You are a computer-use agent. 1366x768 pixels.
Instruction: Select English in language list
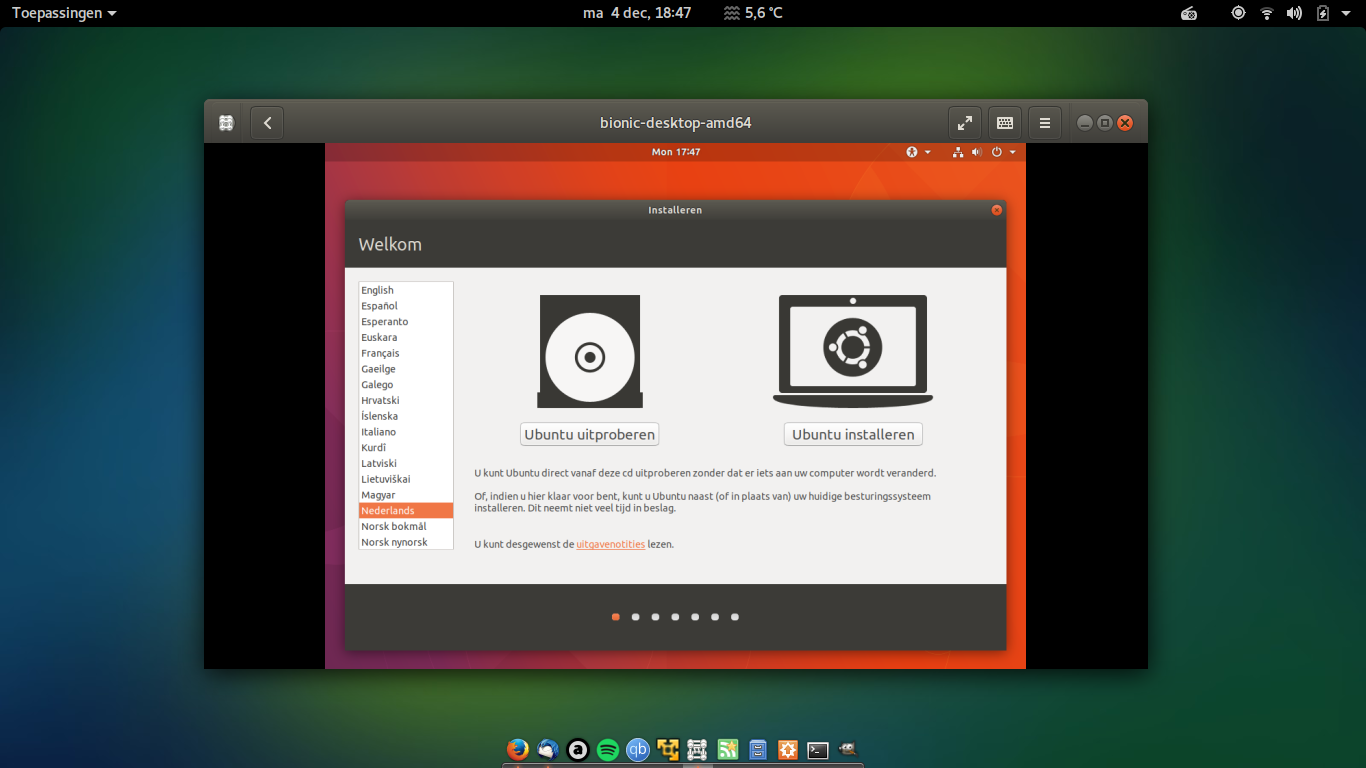(x=406, y=290)
